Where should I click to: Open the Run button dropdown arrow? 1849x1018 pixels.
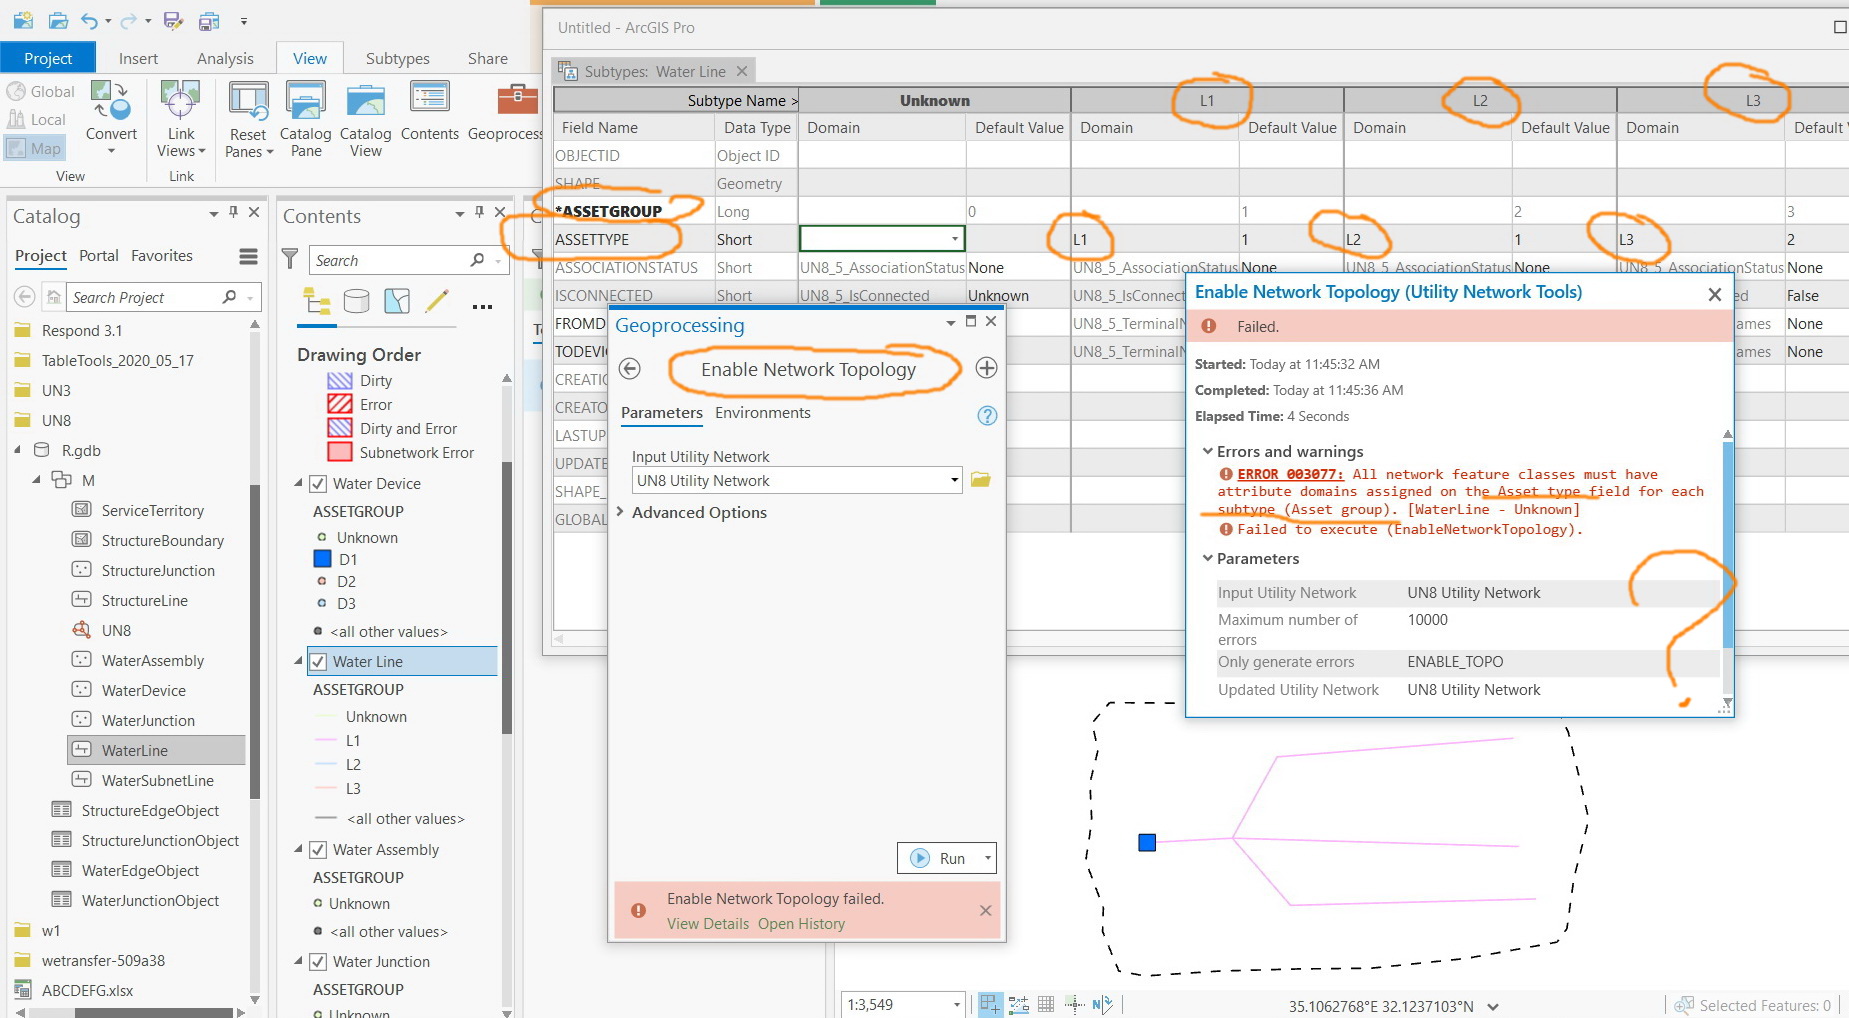tap(988, 858)
